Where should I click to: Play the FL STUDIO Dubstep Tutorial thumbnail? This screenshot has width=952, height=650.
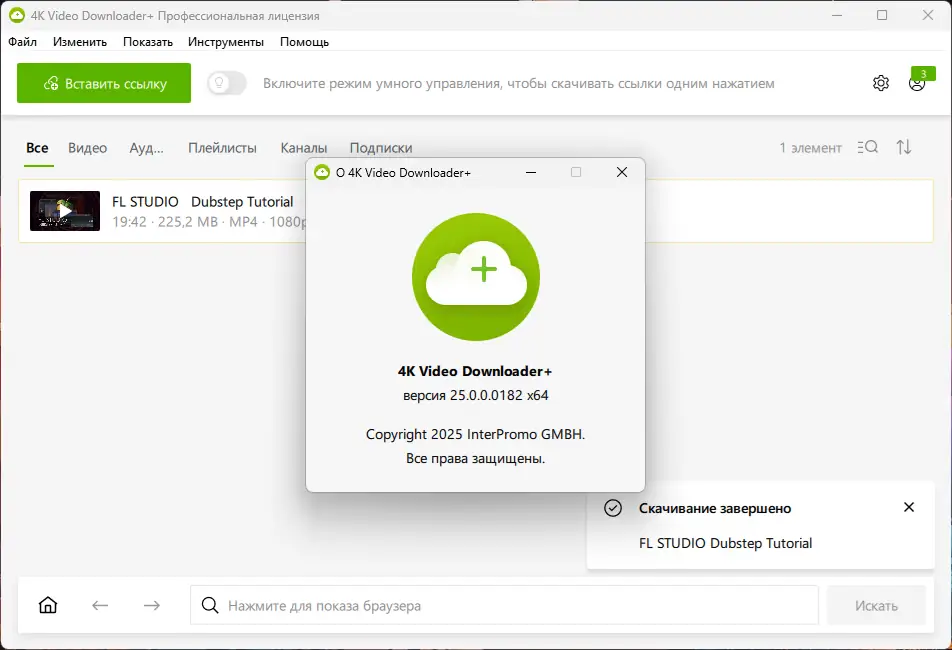click(64, 211)
